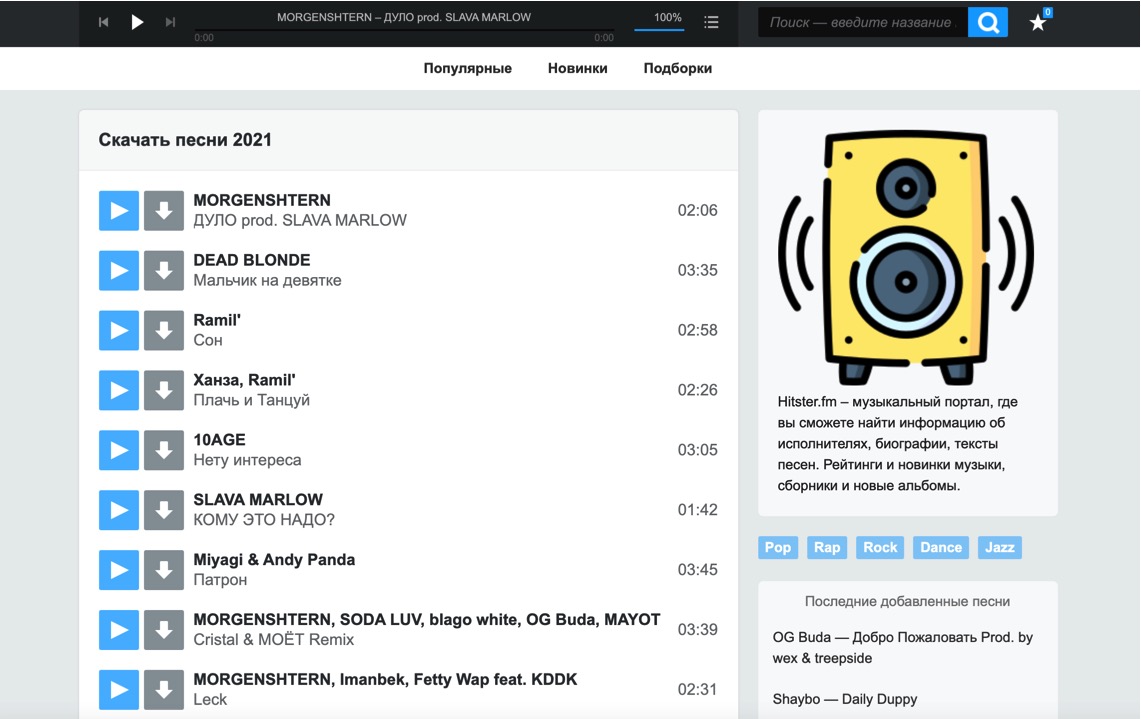Click duration 03:45 of Патрон

(x=697, y=570)
